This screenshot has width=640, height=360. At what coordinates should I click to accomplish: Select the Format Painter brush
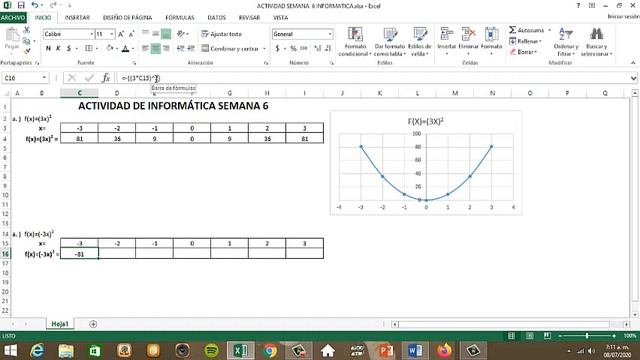27,51
